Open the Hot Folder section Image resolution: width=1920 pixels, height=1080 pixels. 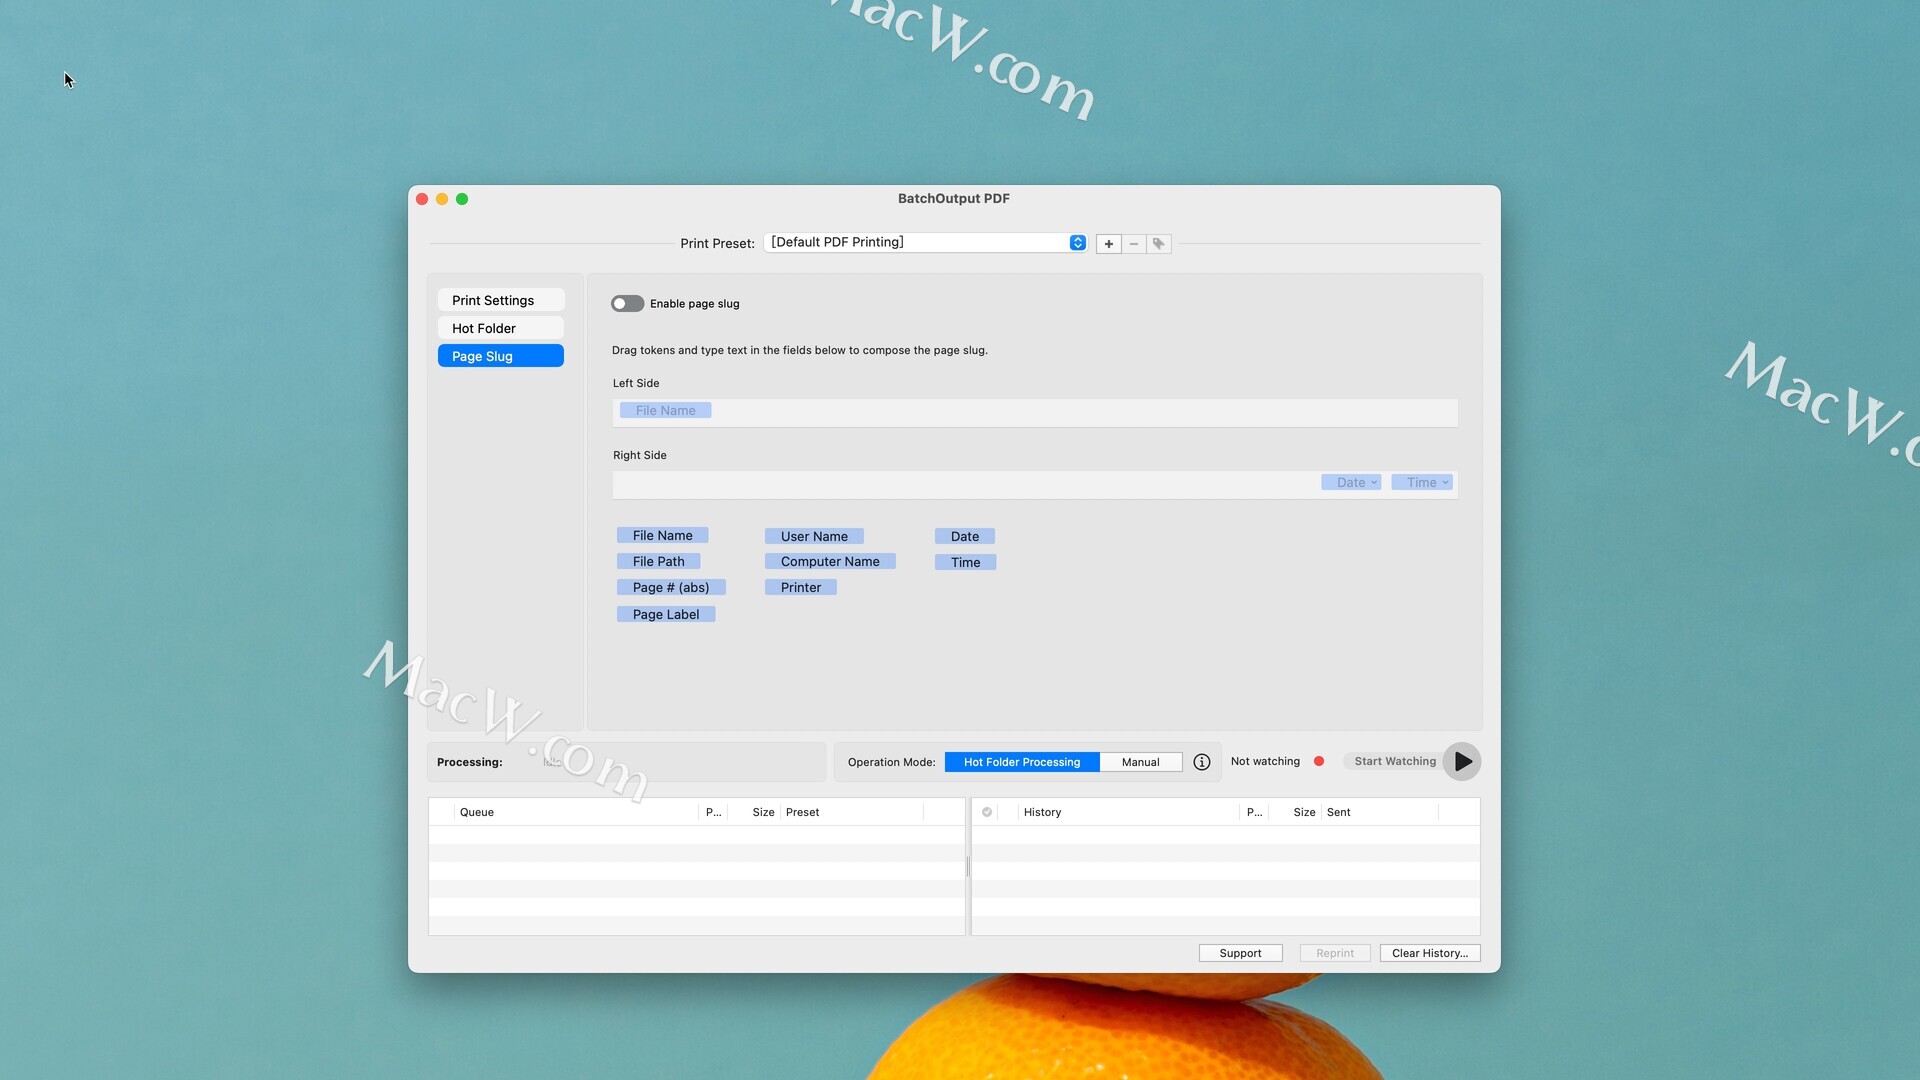(x=501, y=328)
